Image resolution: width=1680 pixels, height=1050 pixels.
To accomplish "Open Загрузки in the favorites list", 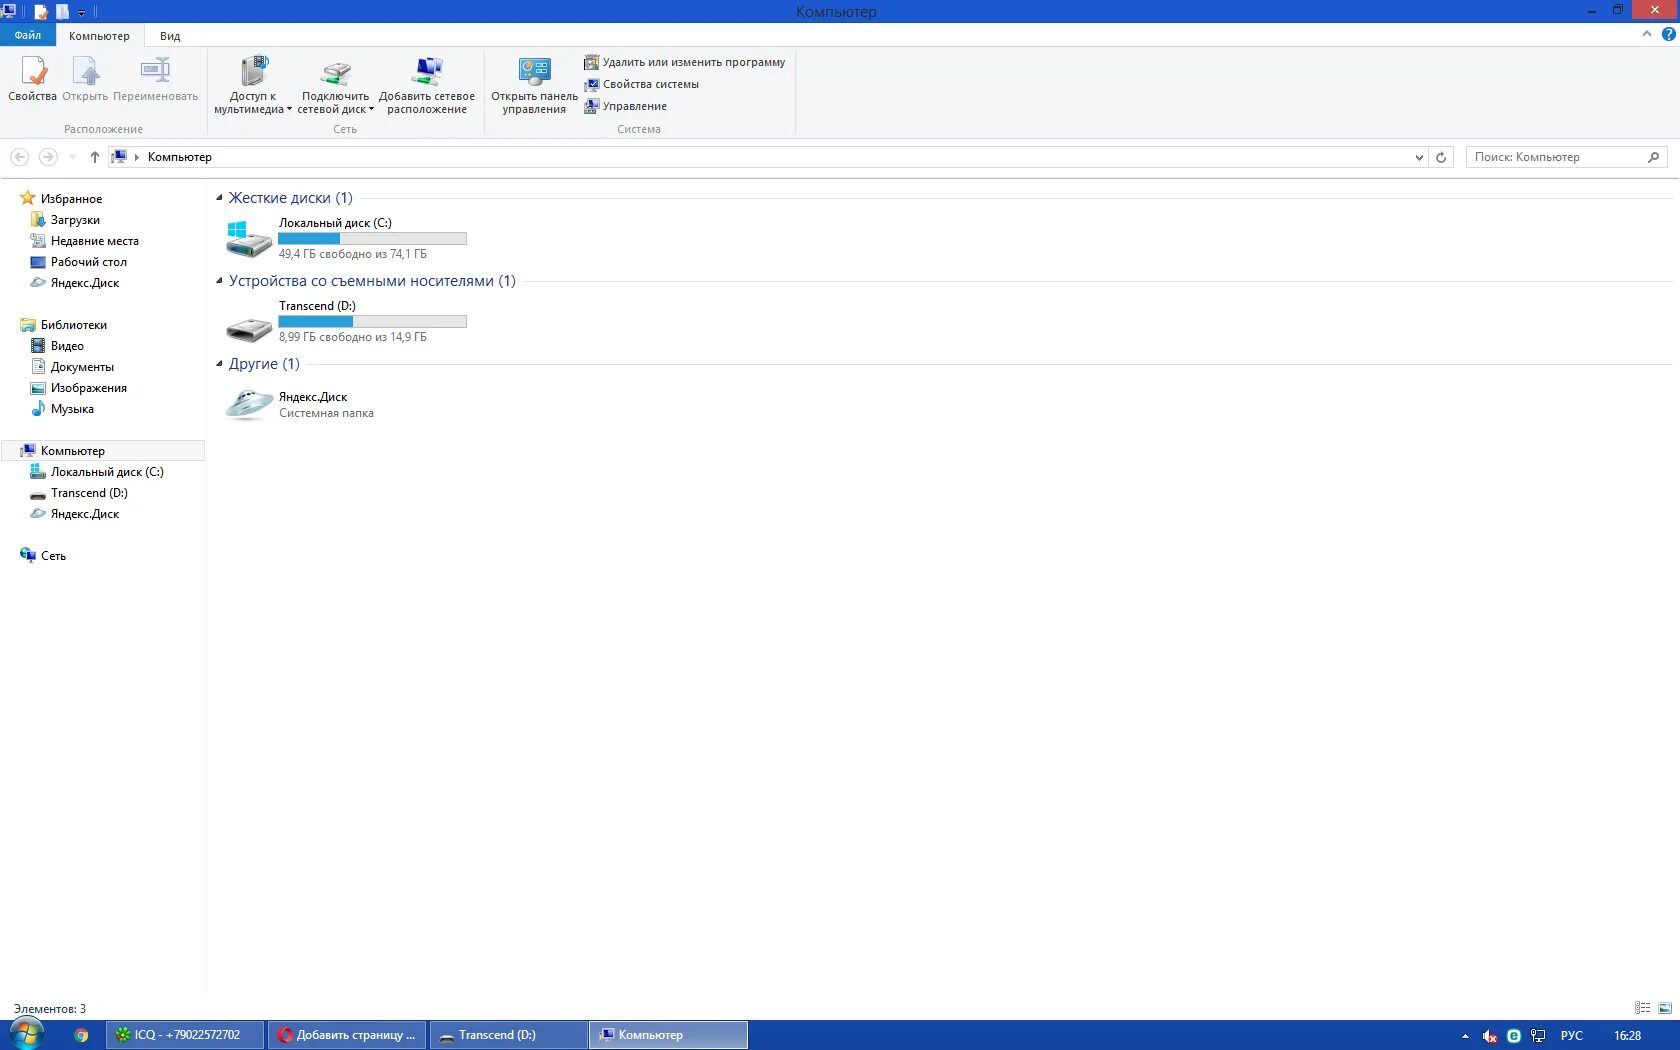I will (75, 220).
